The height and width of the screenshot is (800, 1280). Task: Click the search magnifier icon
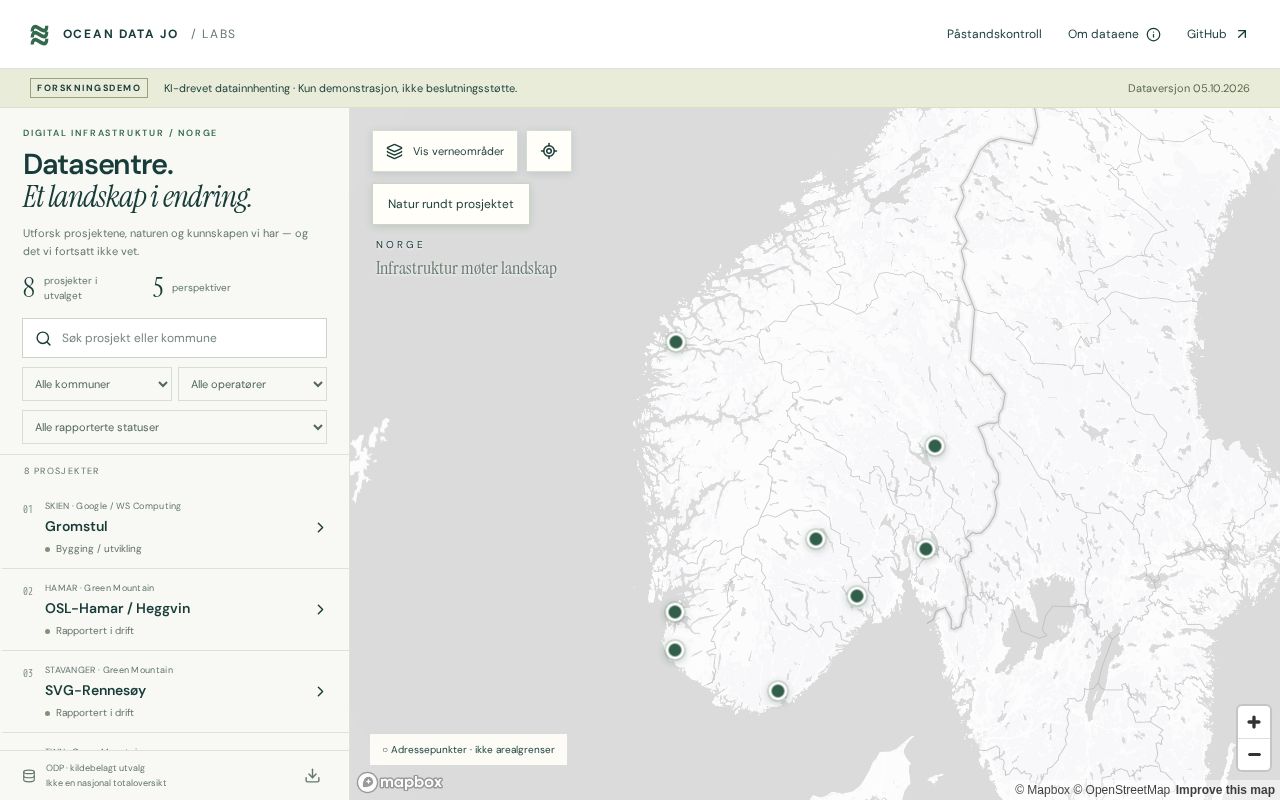tap(43, 338)
